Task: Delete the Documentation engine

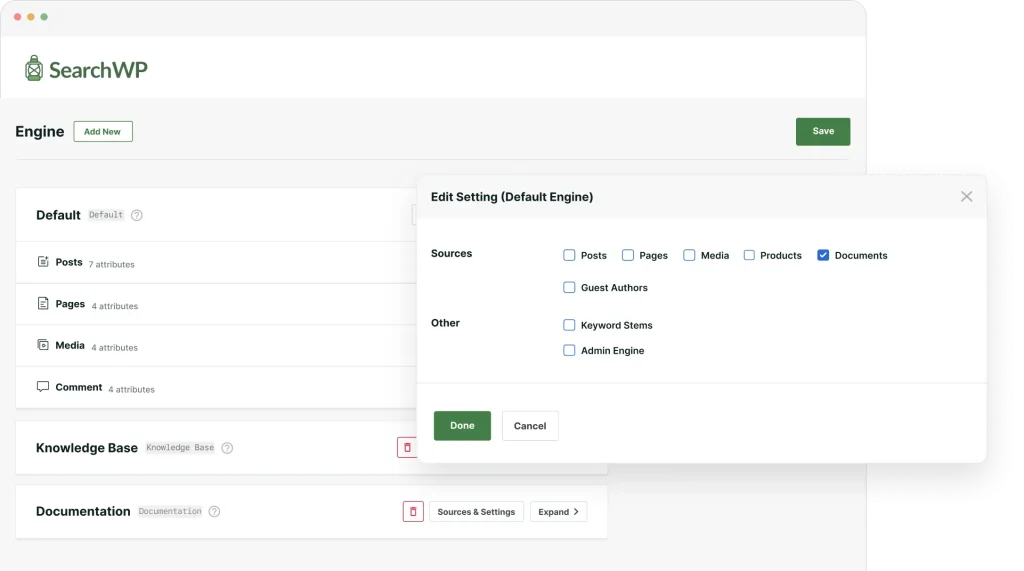Action: pyautogui.click(x=413, y=512)
